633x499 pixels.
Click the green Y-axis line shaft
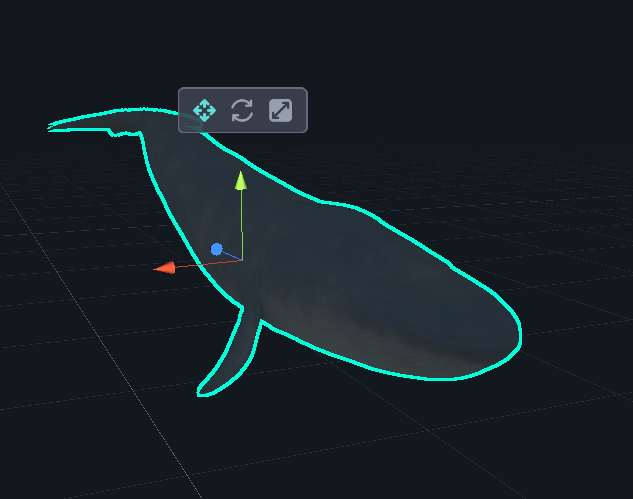click(241, 222)
